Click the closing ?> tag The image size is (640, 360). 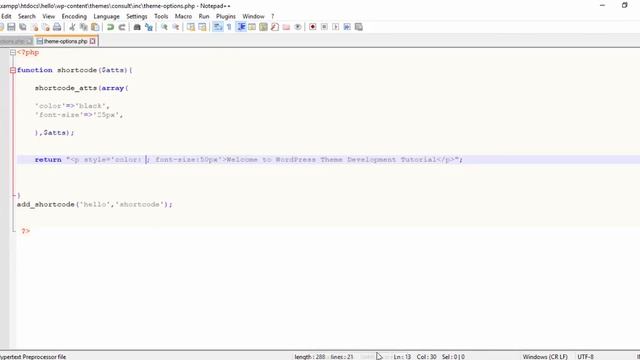pos(26,231)
